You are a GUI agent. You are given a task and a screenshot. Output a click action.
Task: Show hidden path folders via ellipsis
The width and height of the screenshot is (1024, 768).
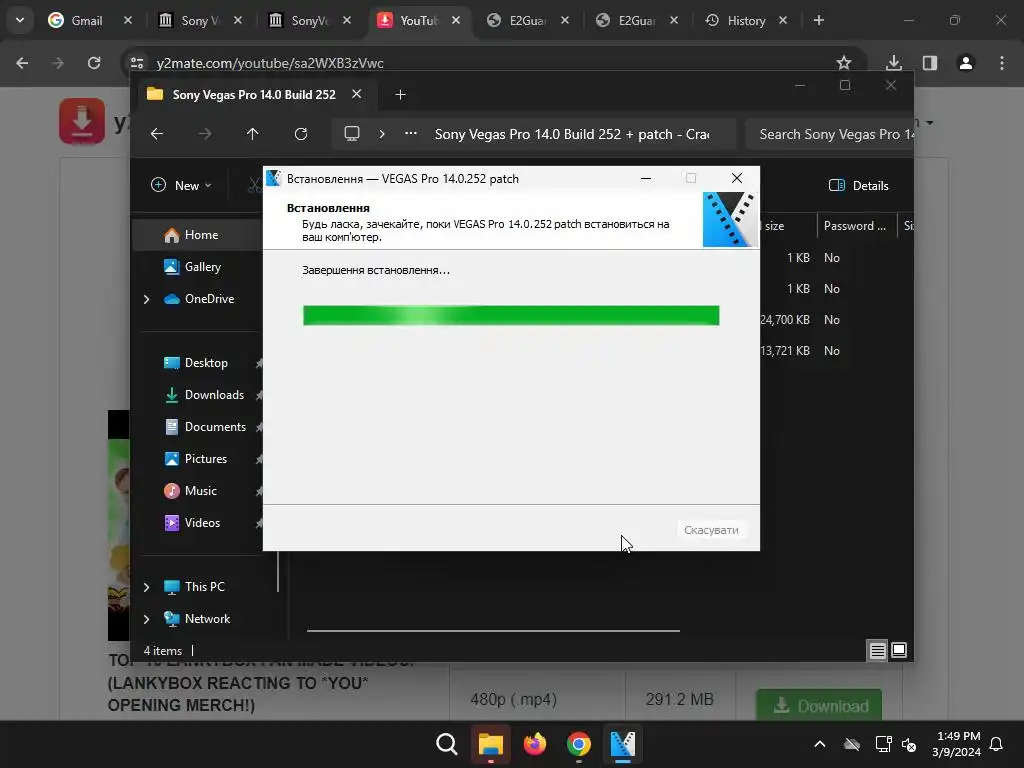point(411,134)
